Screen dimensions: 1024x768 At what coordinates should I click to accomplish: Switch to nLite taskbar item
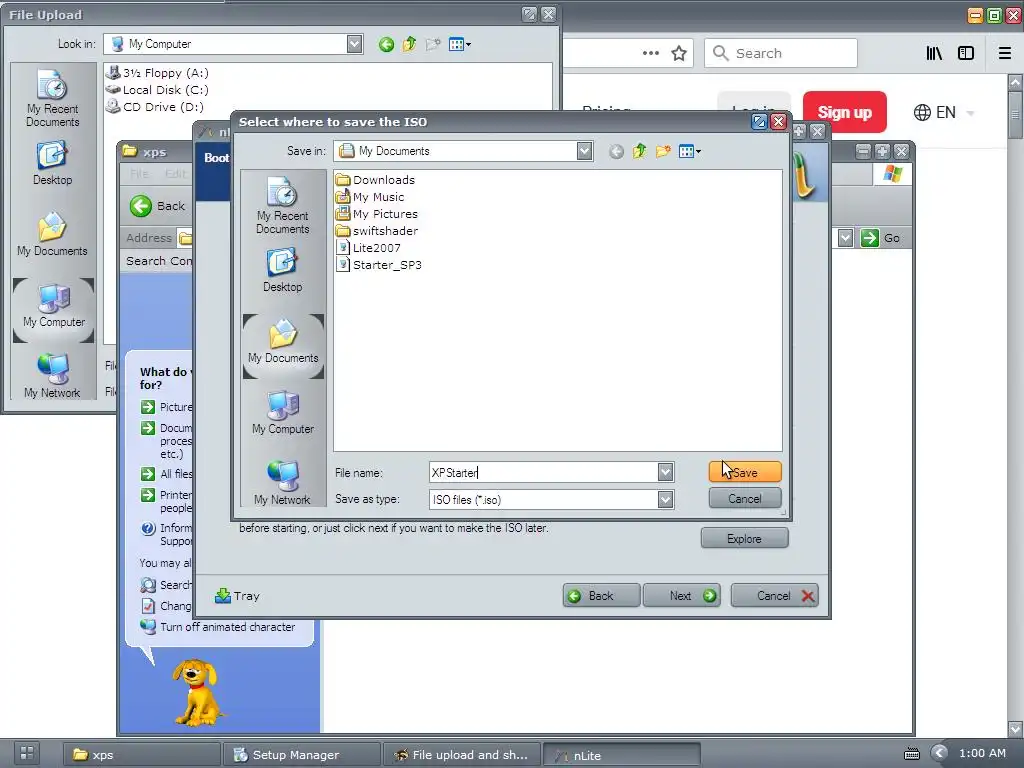[622, 755]
